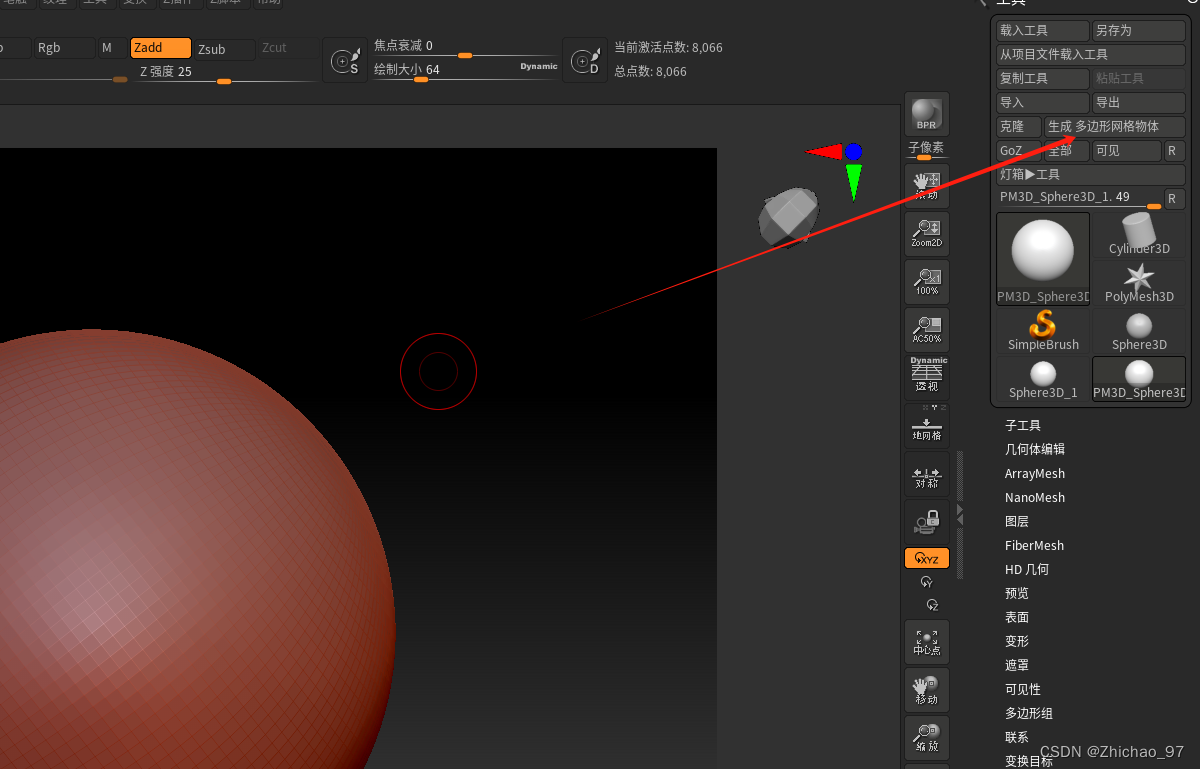Screen dimensions: 1200x769
Task: Expand the 几何体编辑 geometry section
Action: coord(1035,449)
